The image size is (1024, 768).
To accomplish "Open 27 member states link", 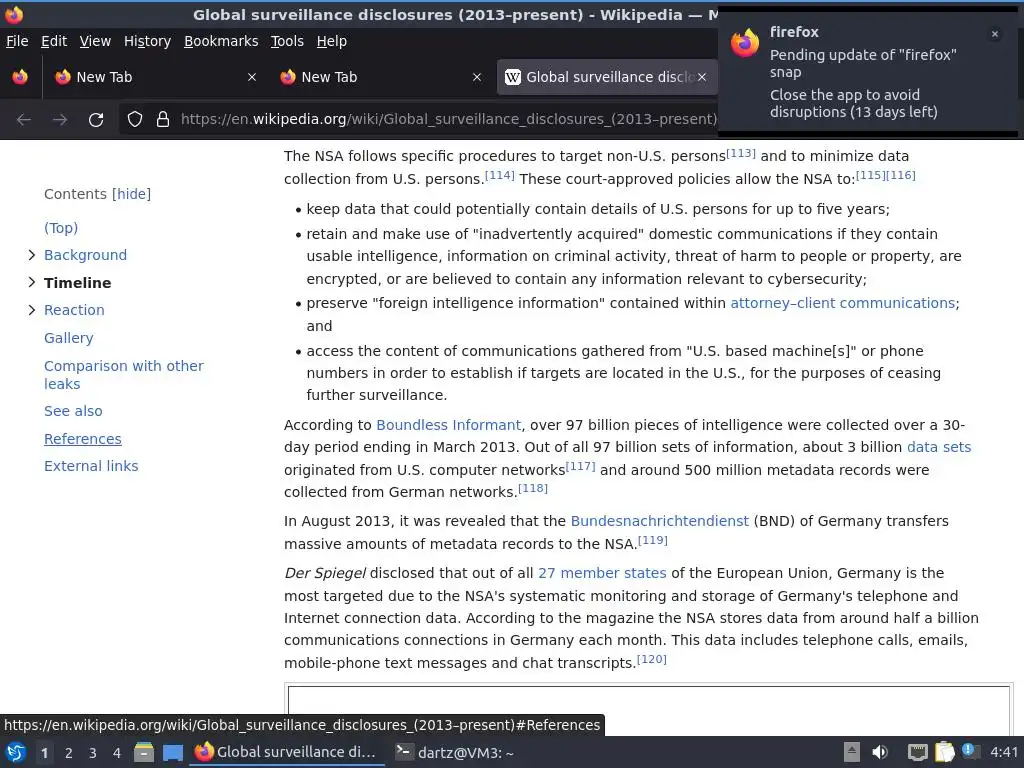I will [602, 573].
